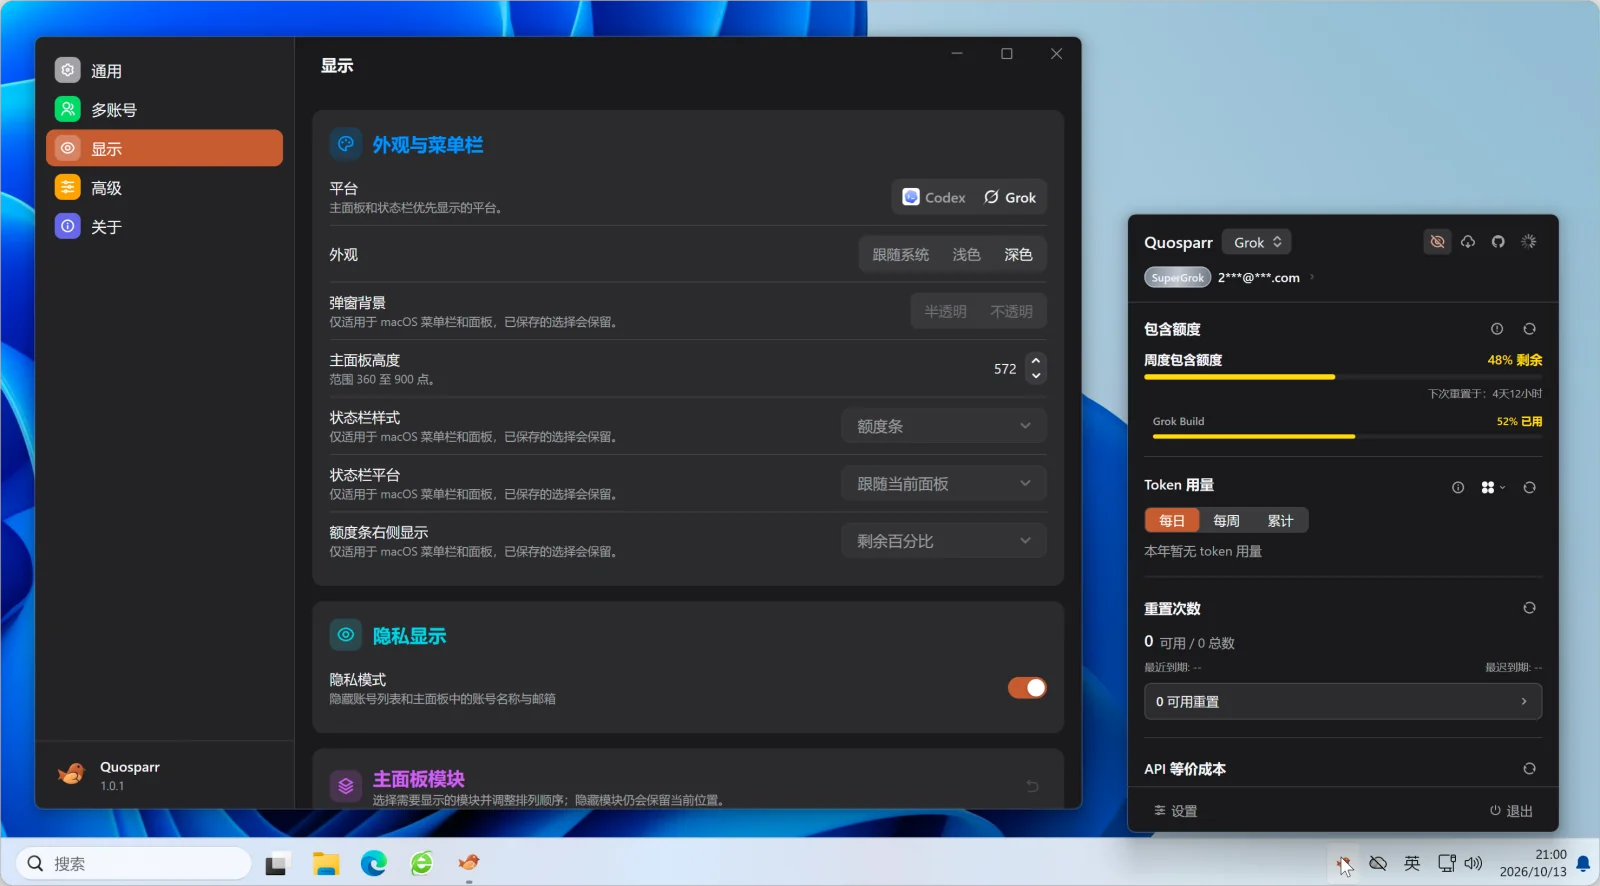Image resolution: width=1600 pixels, height=886 pixels.
Task: Select Grok as the platform
Action: click(1010, 198)
